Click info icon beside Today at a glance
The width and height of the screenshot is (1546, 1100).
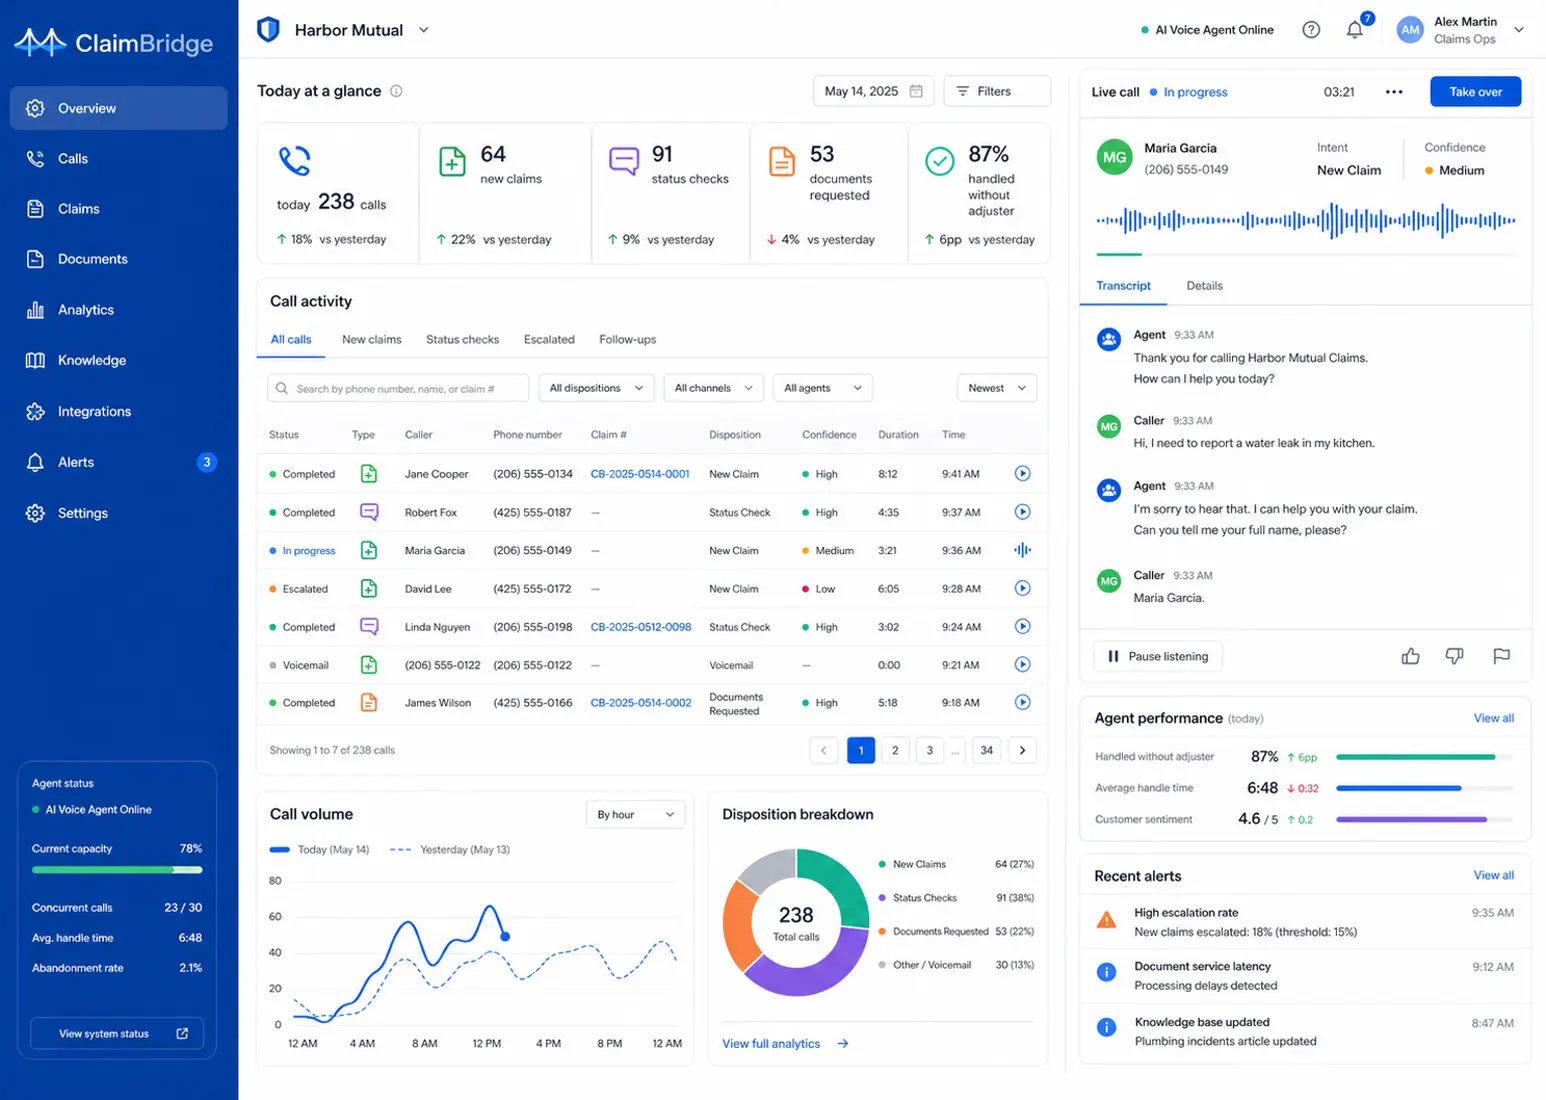pyautogui.click(x=396, y=91)
